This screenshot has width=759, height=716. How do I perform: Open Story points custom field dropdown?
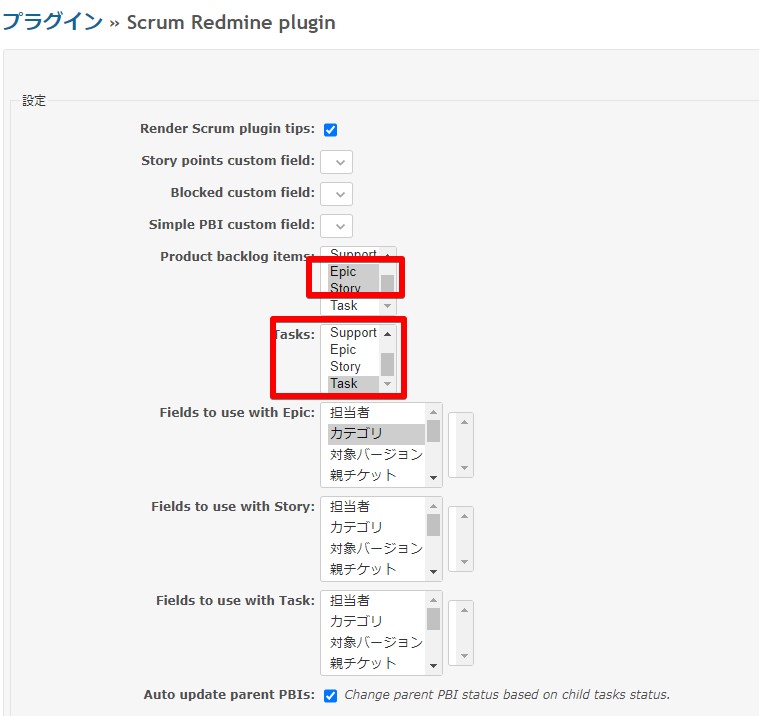pos(336,162)
